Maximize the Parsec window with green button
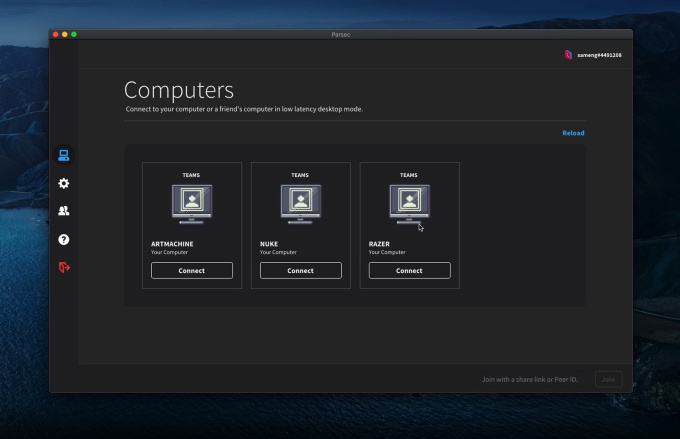This screenshot has height=439, width=680. 74,35
